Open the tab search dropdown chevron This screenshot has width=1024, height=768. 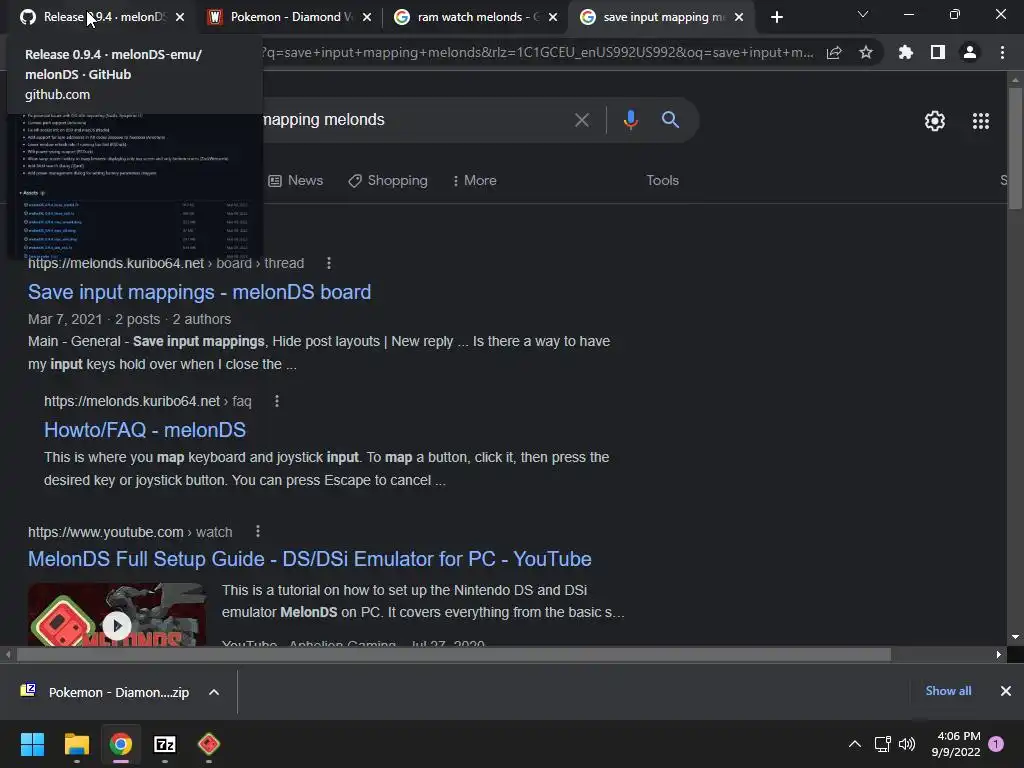point(863,14)
